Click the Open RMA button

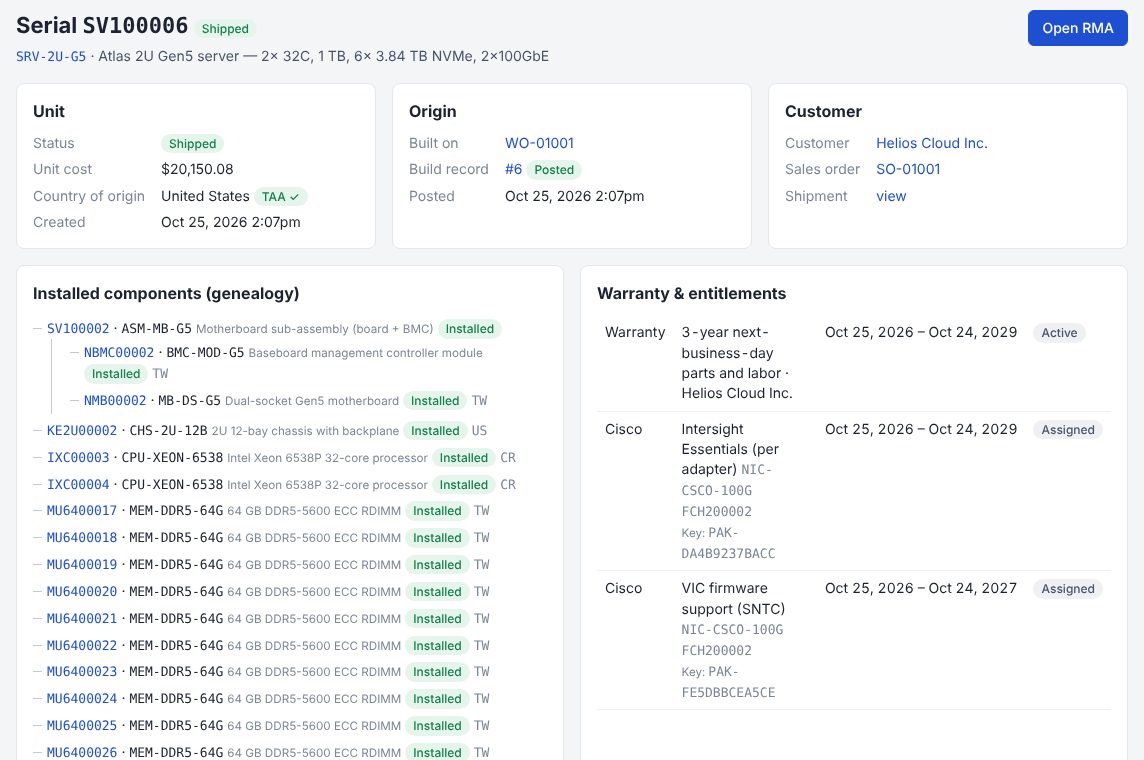click(1077, 28)
